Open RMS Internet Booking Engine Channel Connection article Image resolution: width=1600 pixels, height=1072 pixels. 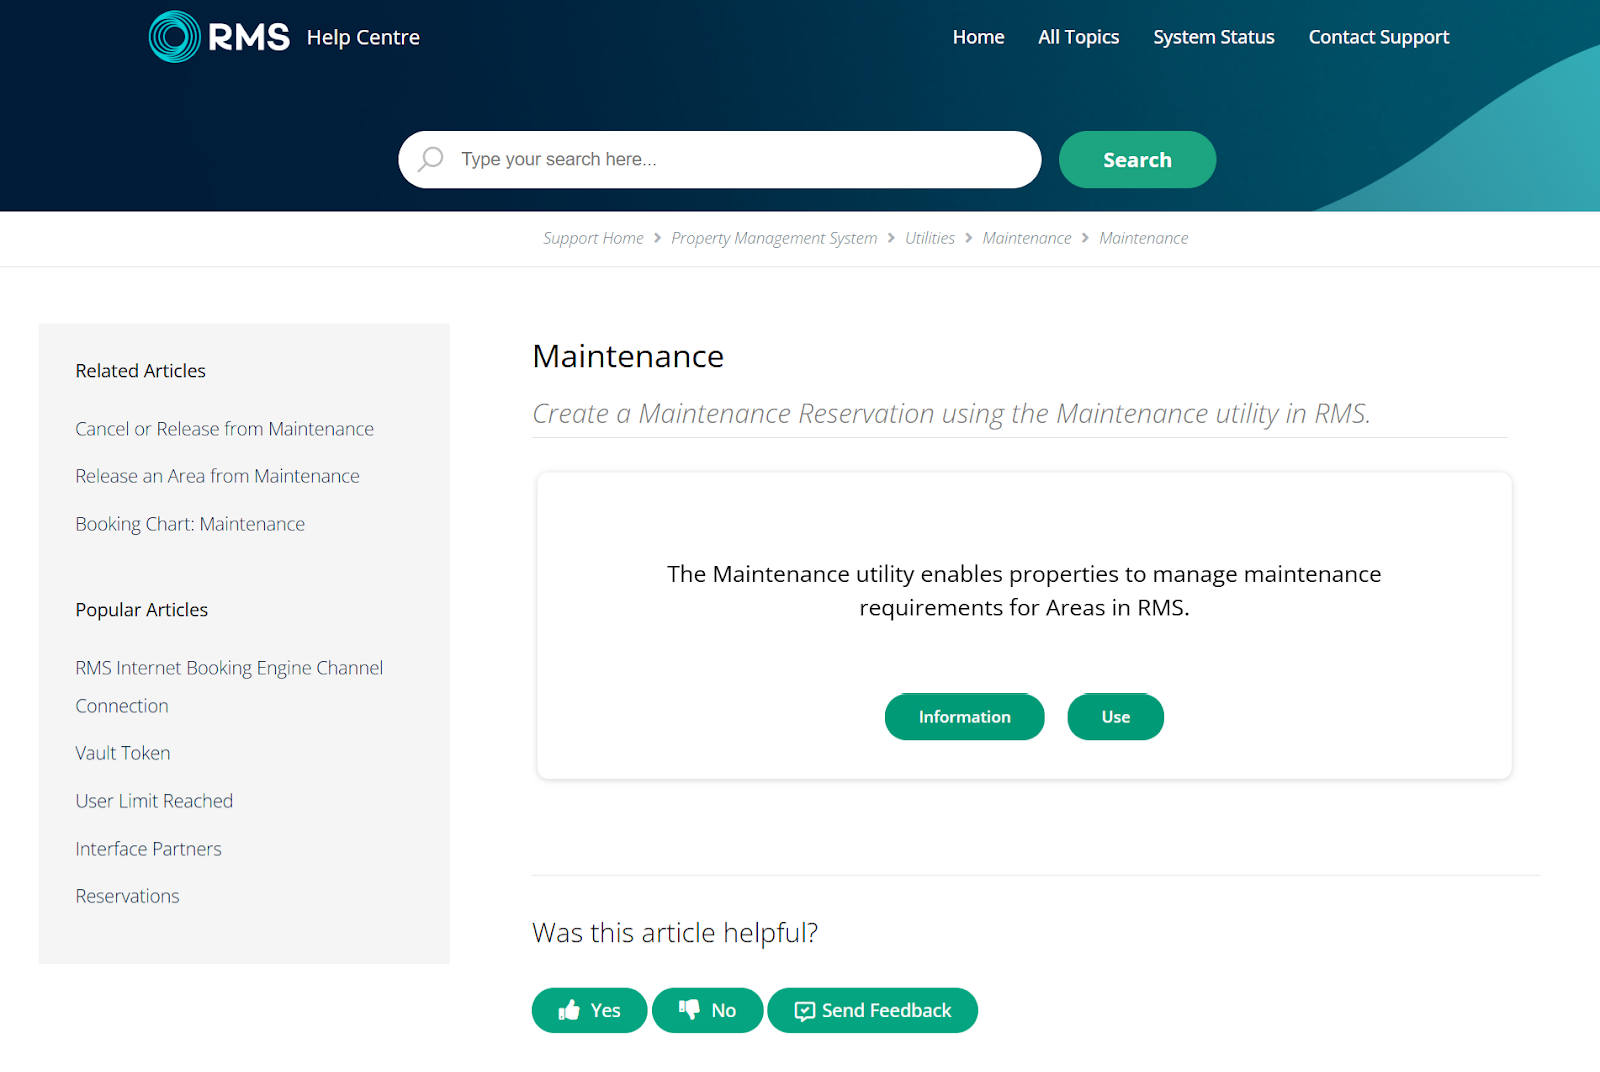click(x=229, y=686)
